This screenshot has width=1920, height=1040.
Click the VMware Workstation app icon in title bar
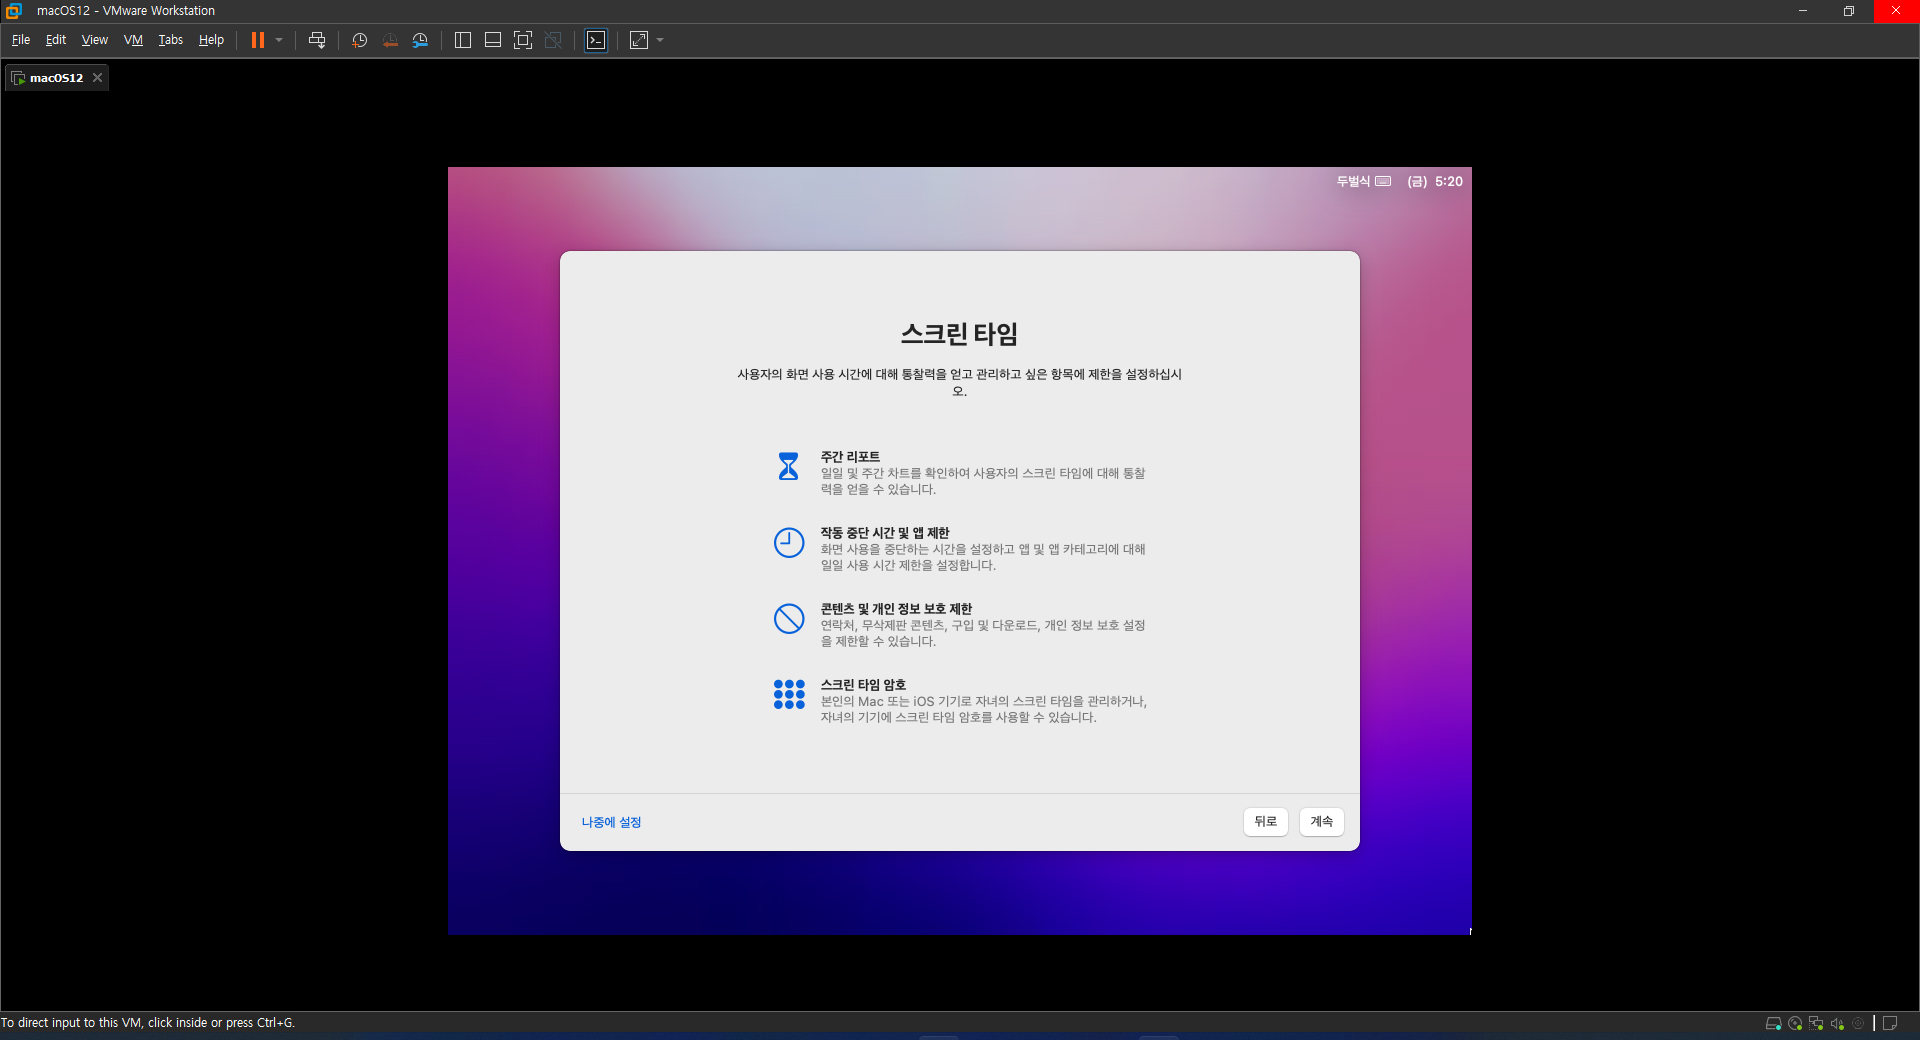pyautogui.click(x=14, y=11)
